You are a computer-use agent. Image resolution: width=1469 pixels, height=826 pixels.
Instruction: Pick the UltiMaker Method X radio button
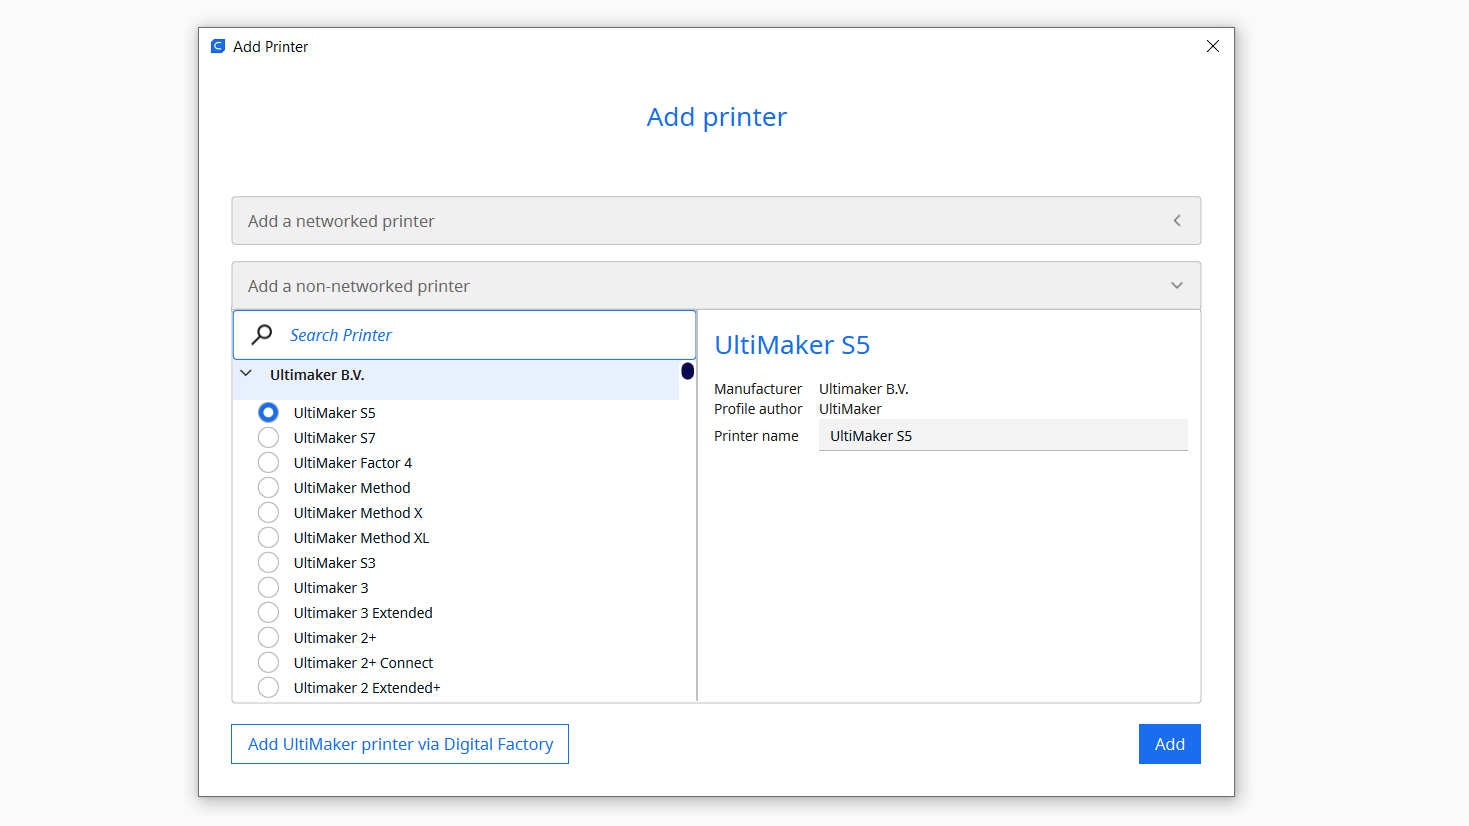[x=268, y=512]
